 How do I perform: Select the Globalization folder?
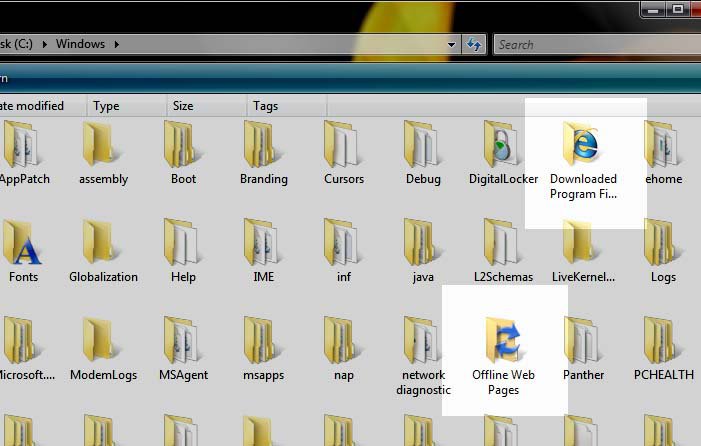coord(103,251)
